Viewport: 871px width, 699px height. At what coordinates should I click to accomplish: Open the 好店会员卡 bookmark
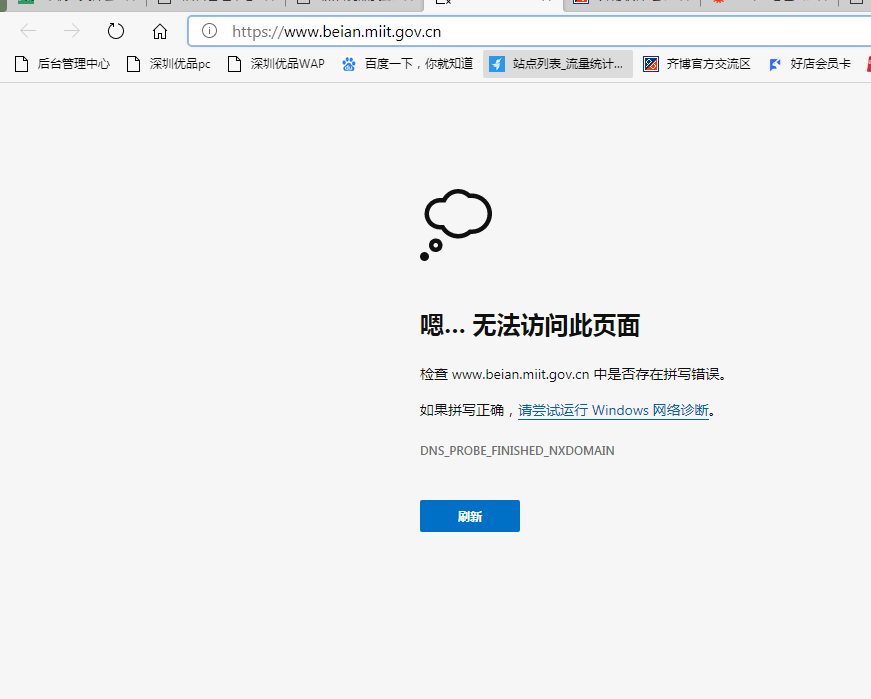pyautogui.click(x=809, y=64)
